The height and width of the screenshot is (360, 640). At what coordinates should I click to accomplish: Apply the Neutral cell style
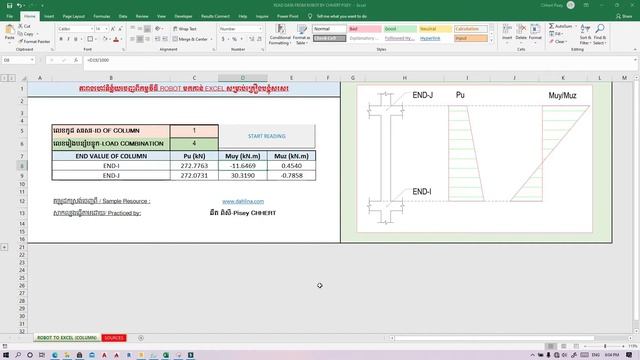435,29
